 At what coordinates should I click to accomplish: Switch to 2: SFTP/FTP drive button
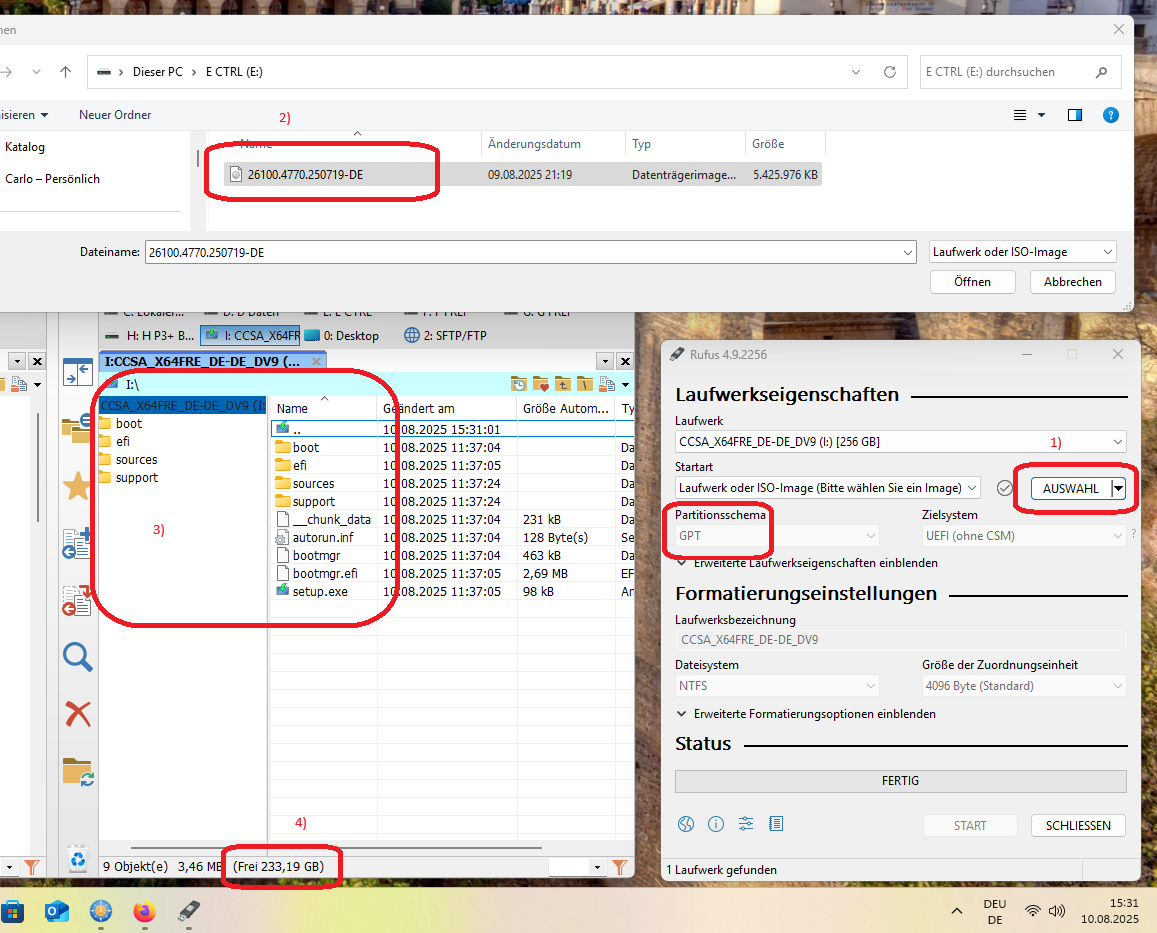tap(446, 335)
